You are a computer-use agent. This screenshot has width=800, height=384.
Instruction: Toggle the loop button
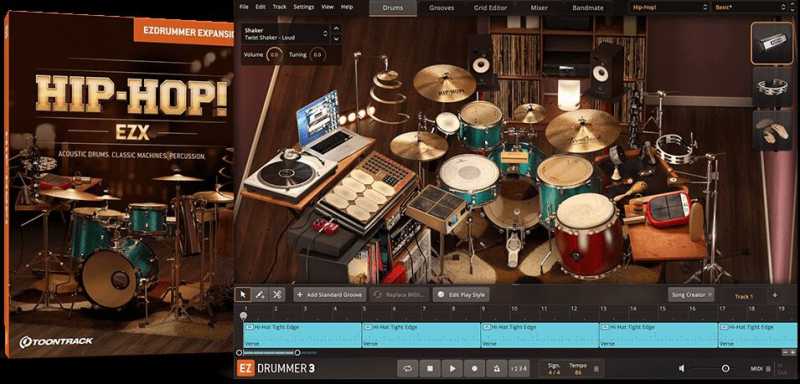(408, 368)
